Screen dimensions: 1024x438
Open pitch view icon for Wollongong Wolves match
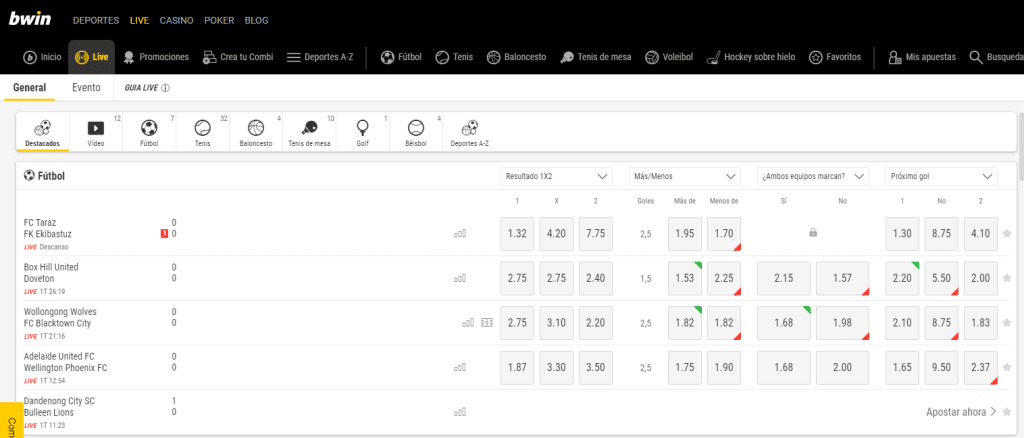pos(487,322)
